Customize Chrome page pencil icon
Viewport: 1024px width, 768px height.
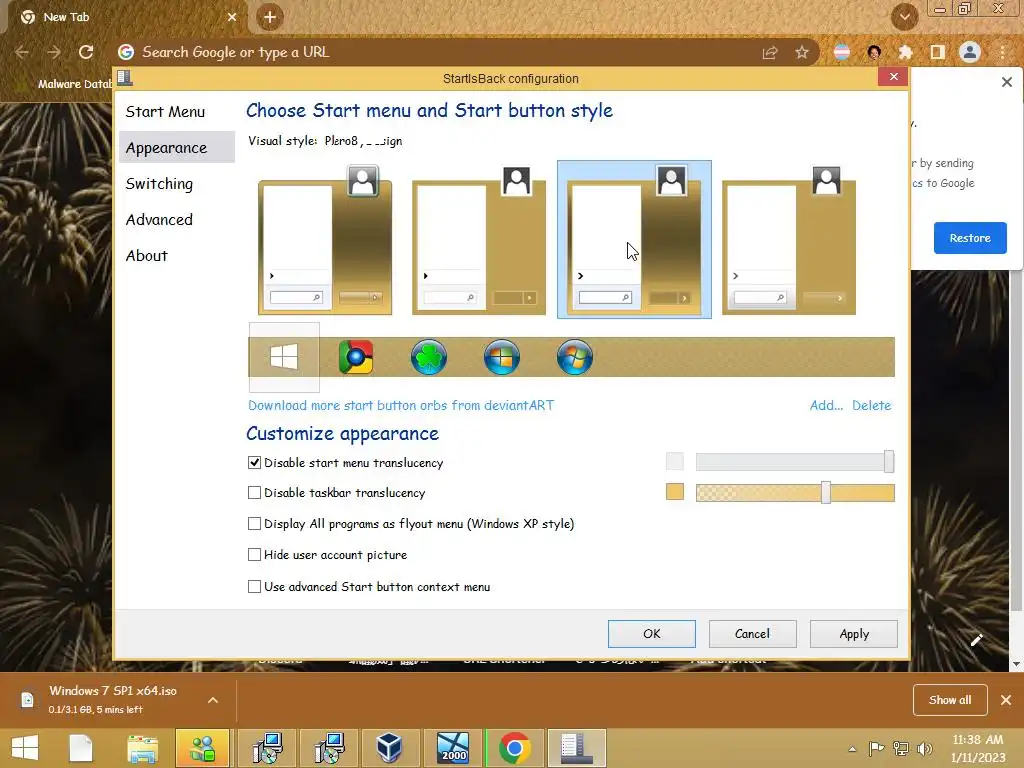pyautogui.click(x=976, y=640)
